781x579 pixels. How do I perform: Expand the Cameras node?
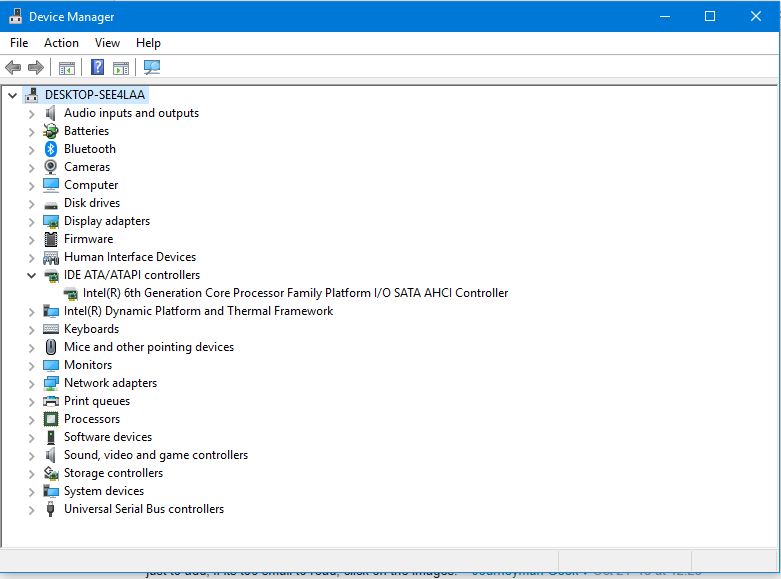tap(31, 168)
